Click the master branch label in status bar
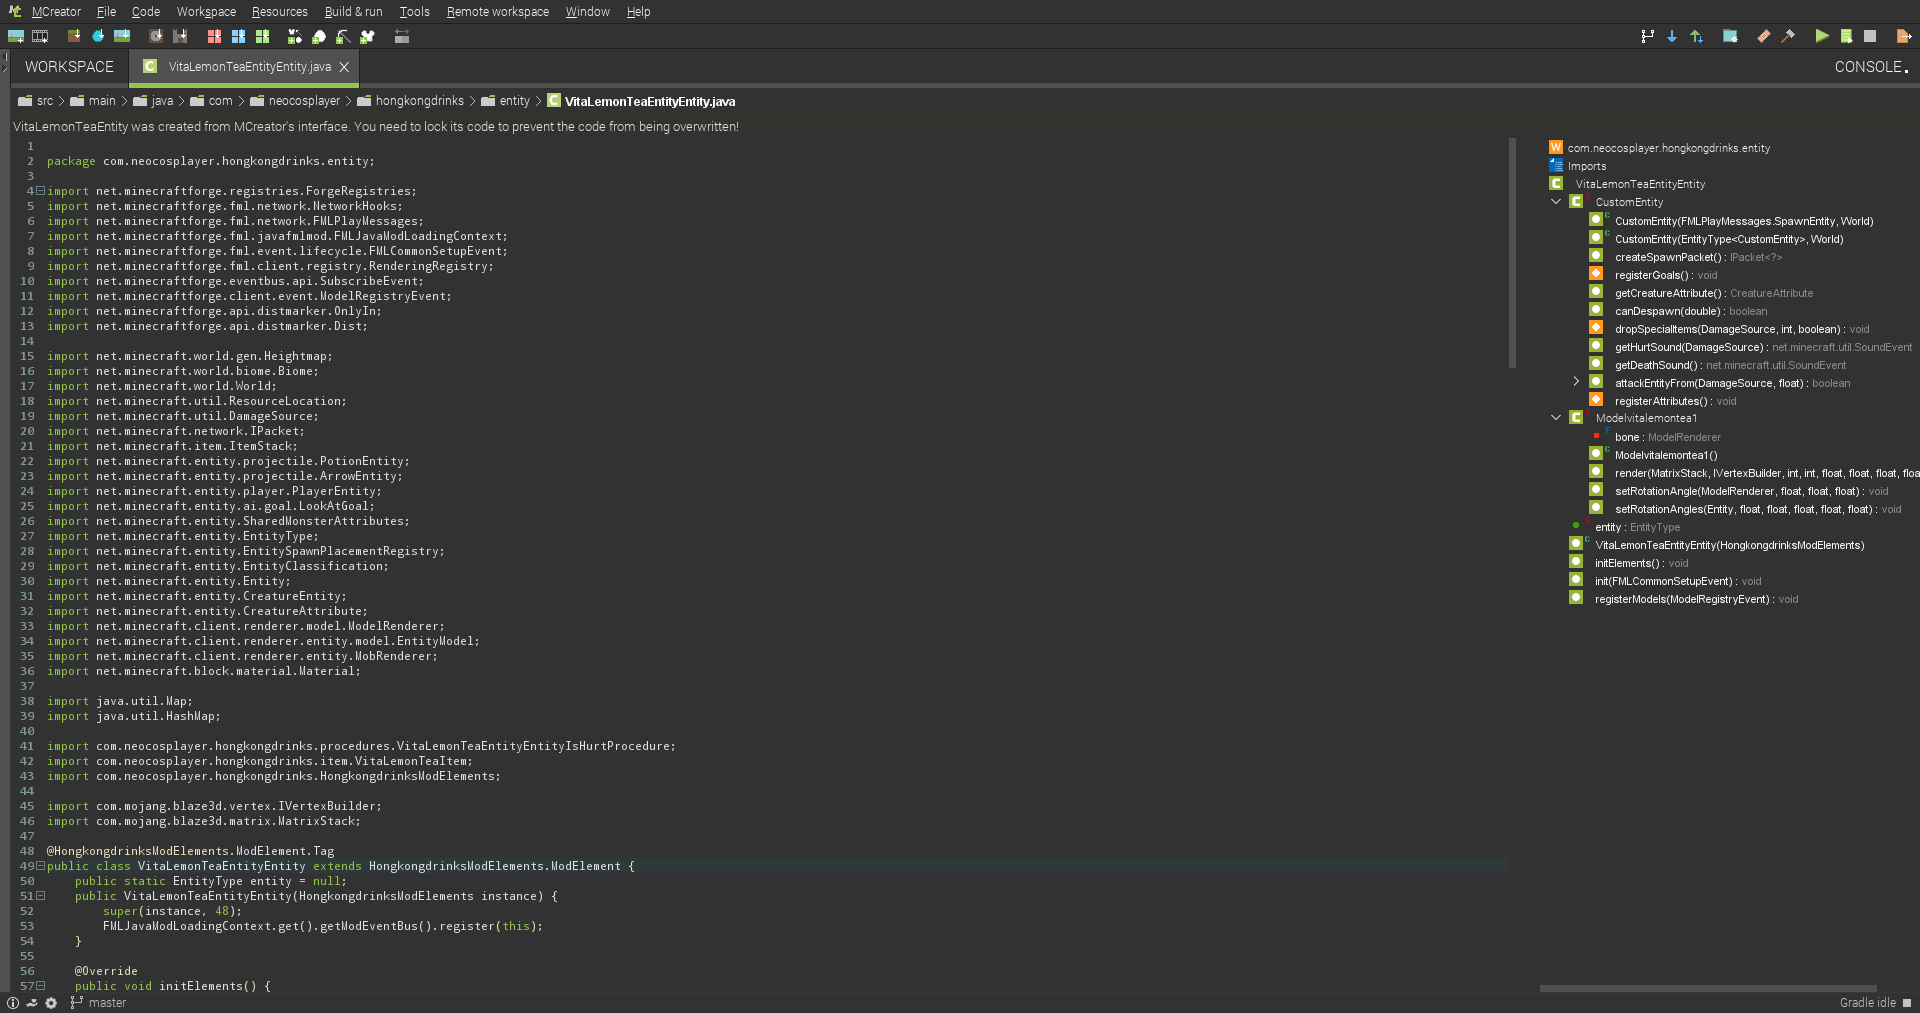The width and height of the screenshot is (1920, 1013). [x=106, y=1003]
